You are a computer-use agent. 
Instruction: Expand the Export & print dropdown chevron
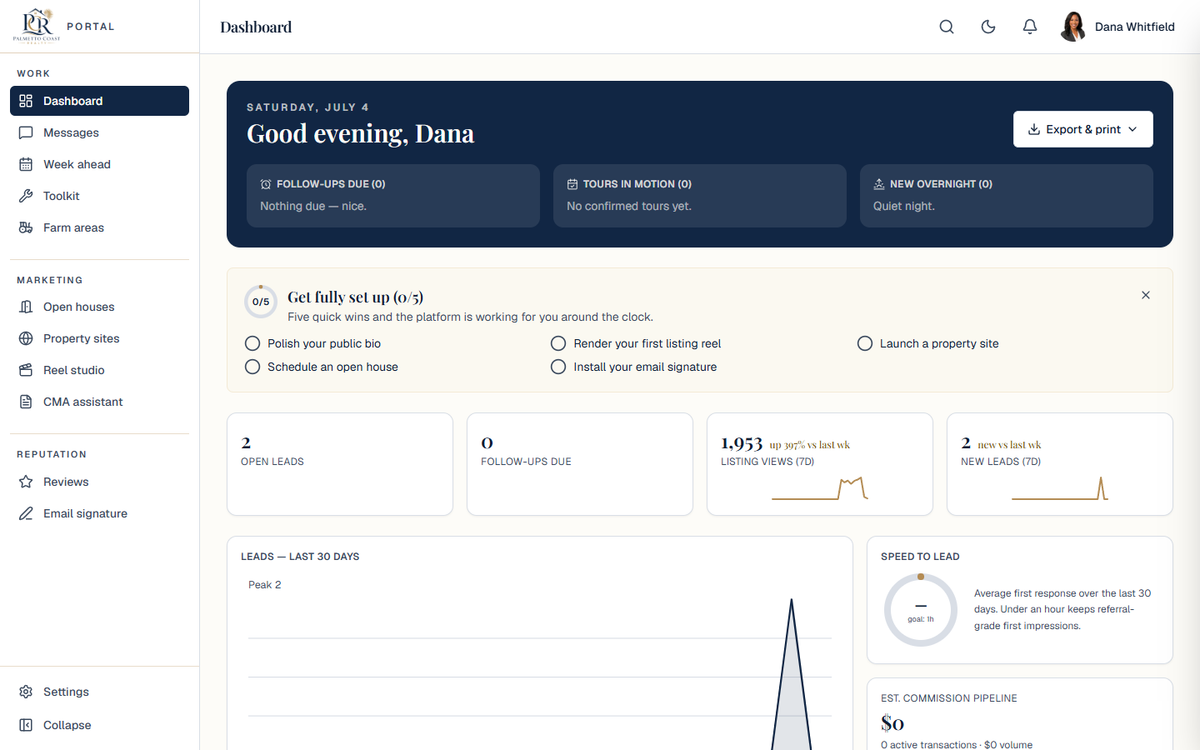[1133, 129]
